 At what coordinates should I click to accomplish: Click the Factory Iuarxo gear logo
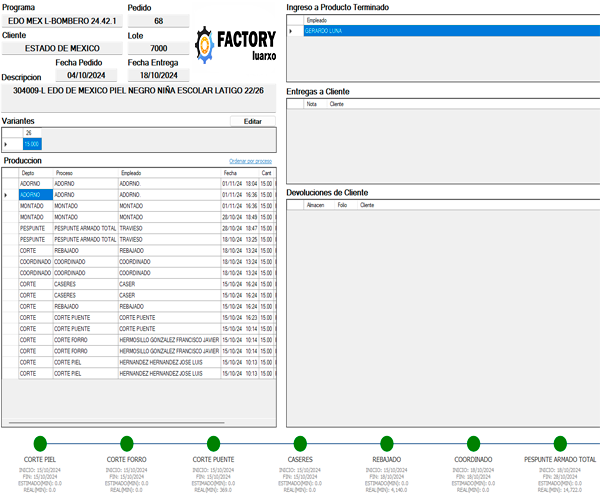tap(206, 44)
